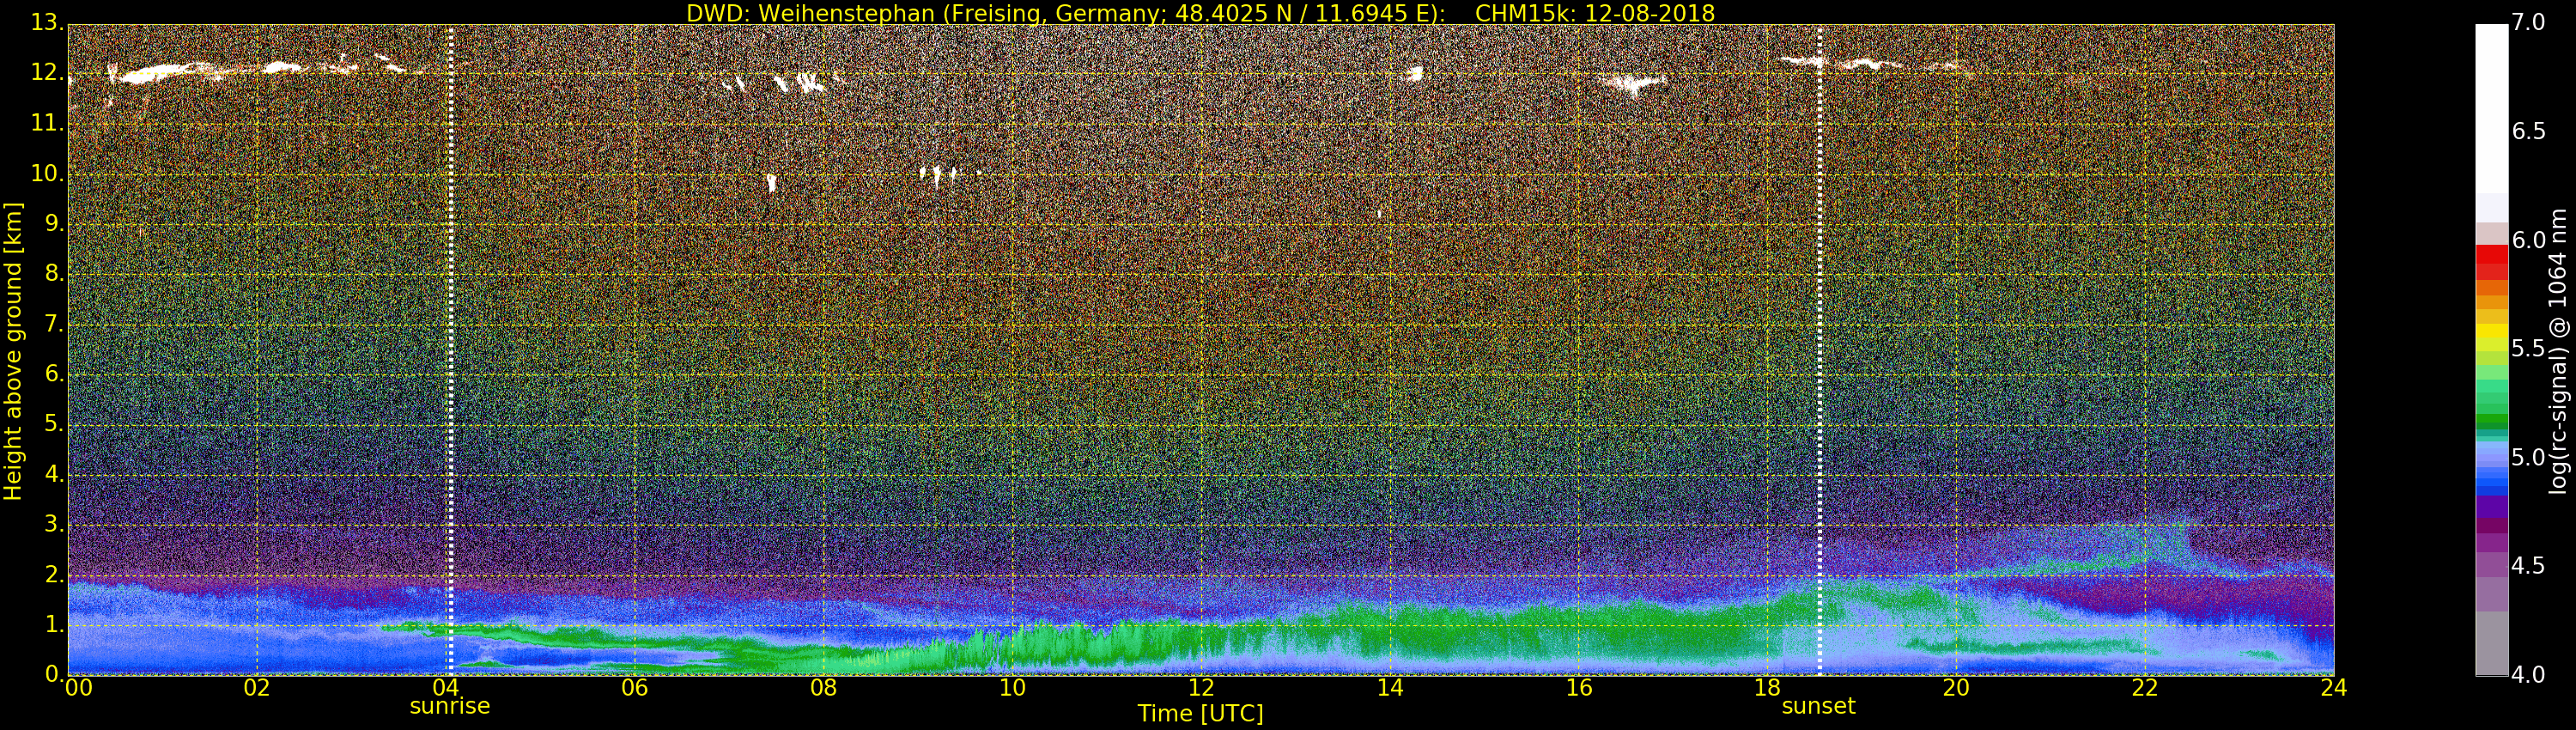The height and width of the screenshot is (730, 2576).
Task: Click the 12 tick on the time axis
Action: pyautogui.click(x=1200, y=688)
